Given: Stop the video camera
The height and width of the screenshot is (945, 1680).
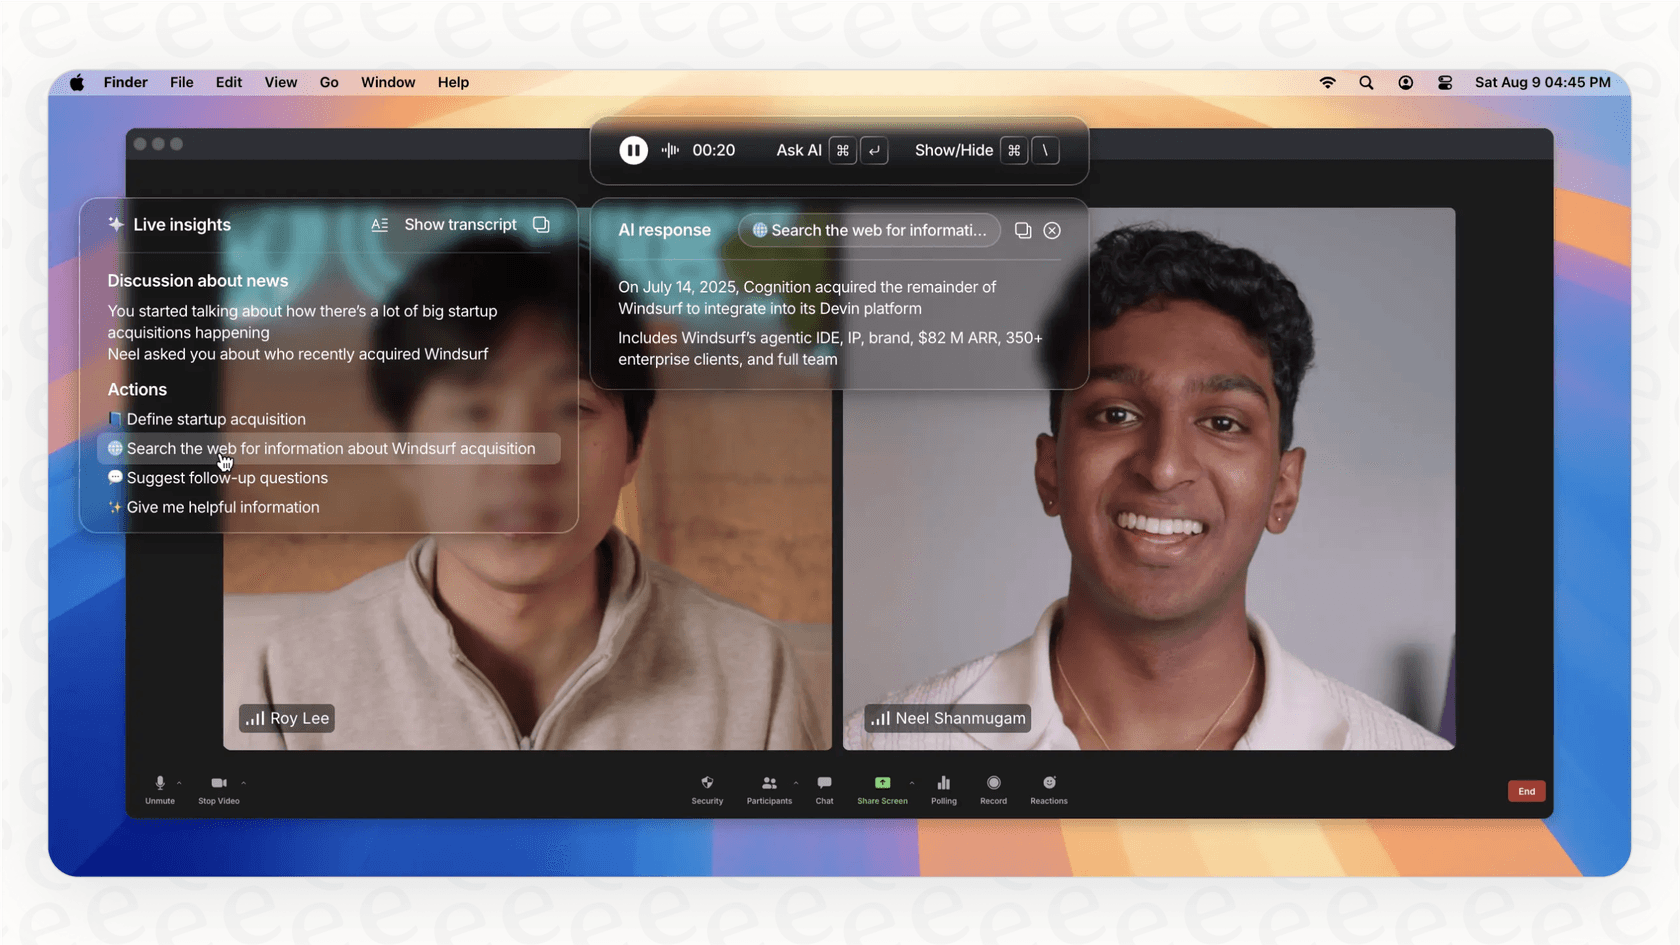Looking at the screenshot, I should 218,784.
